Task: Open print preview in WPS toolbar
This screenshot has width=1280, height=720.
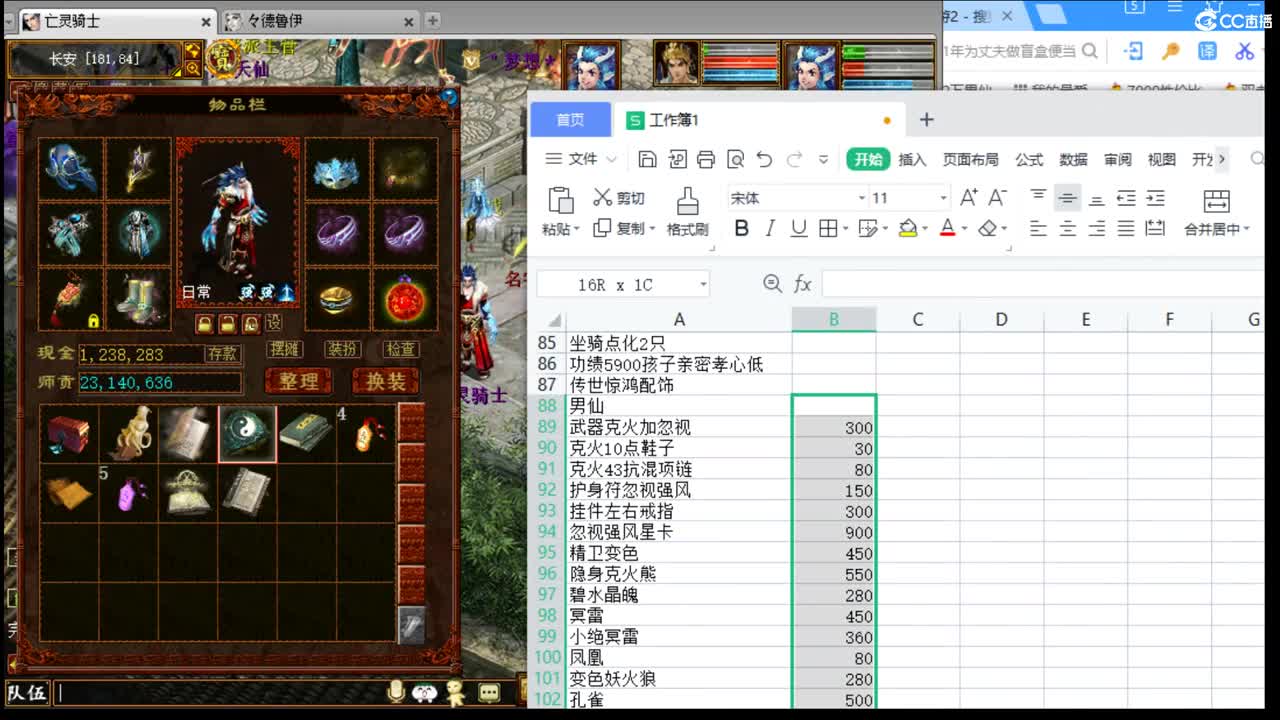Action: coord(735,159)
